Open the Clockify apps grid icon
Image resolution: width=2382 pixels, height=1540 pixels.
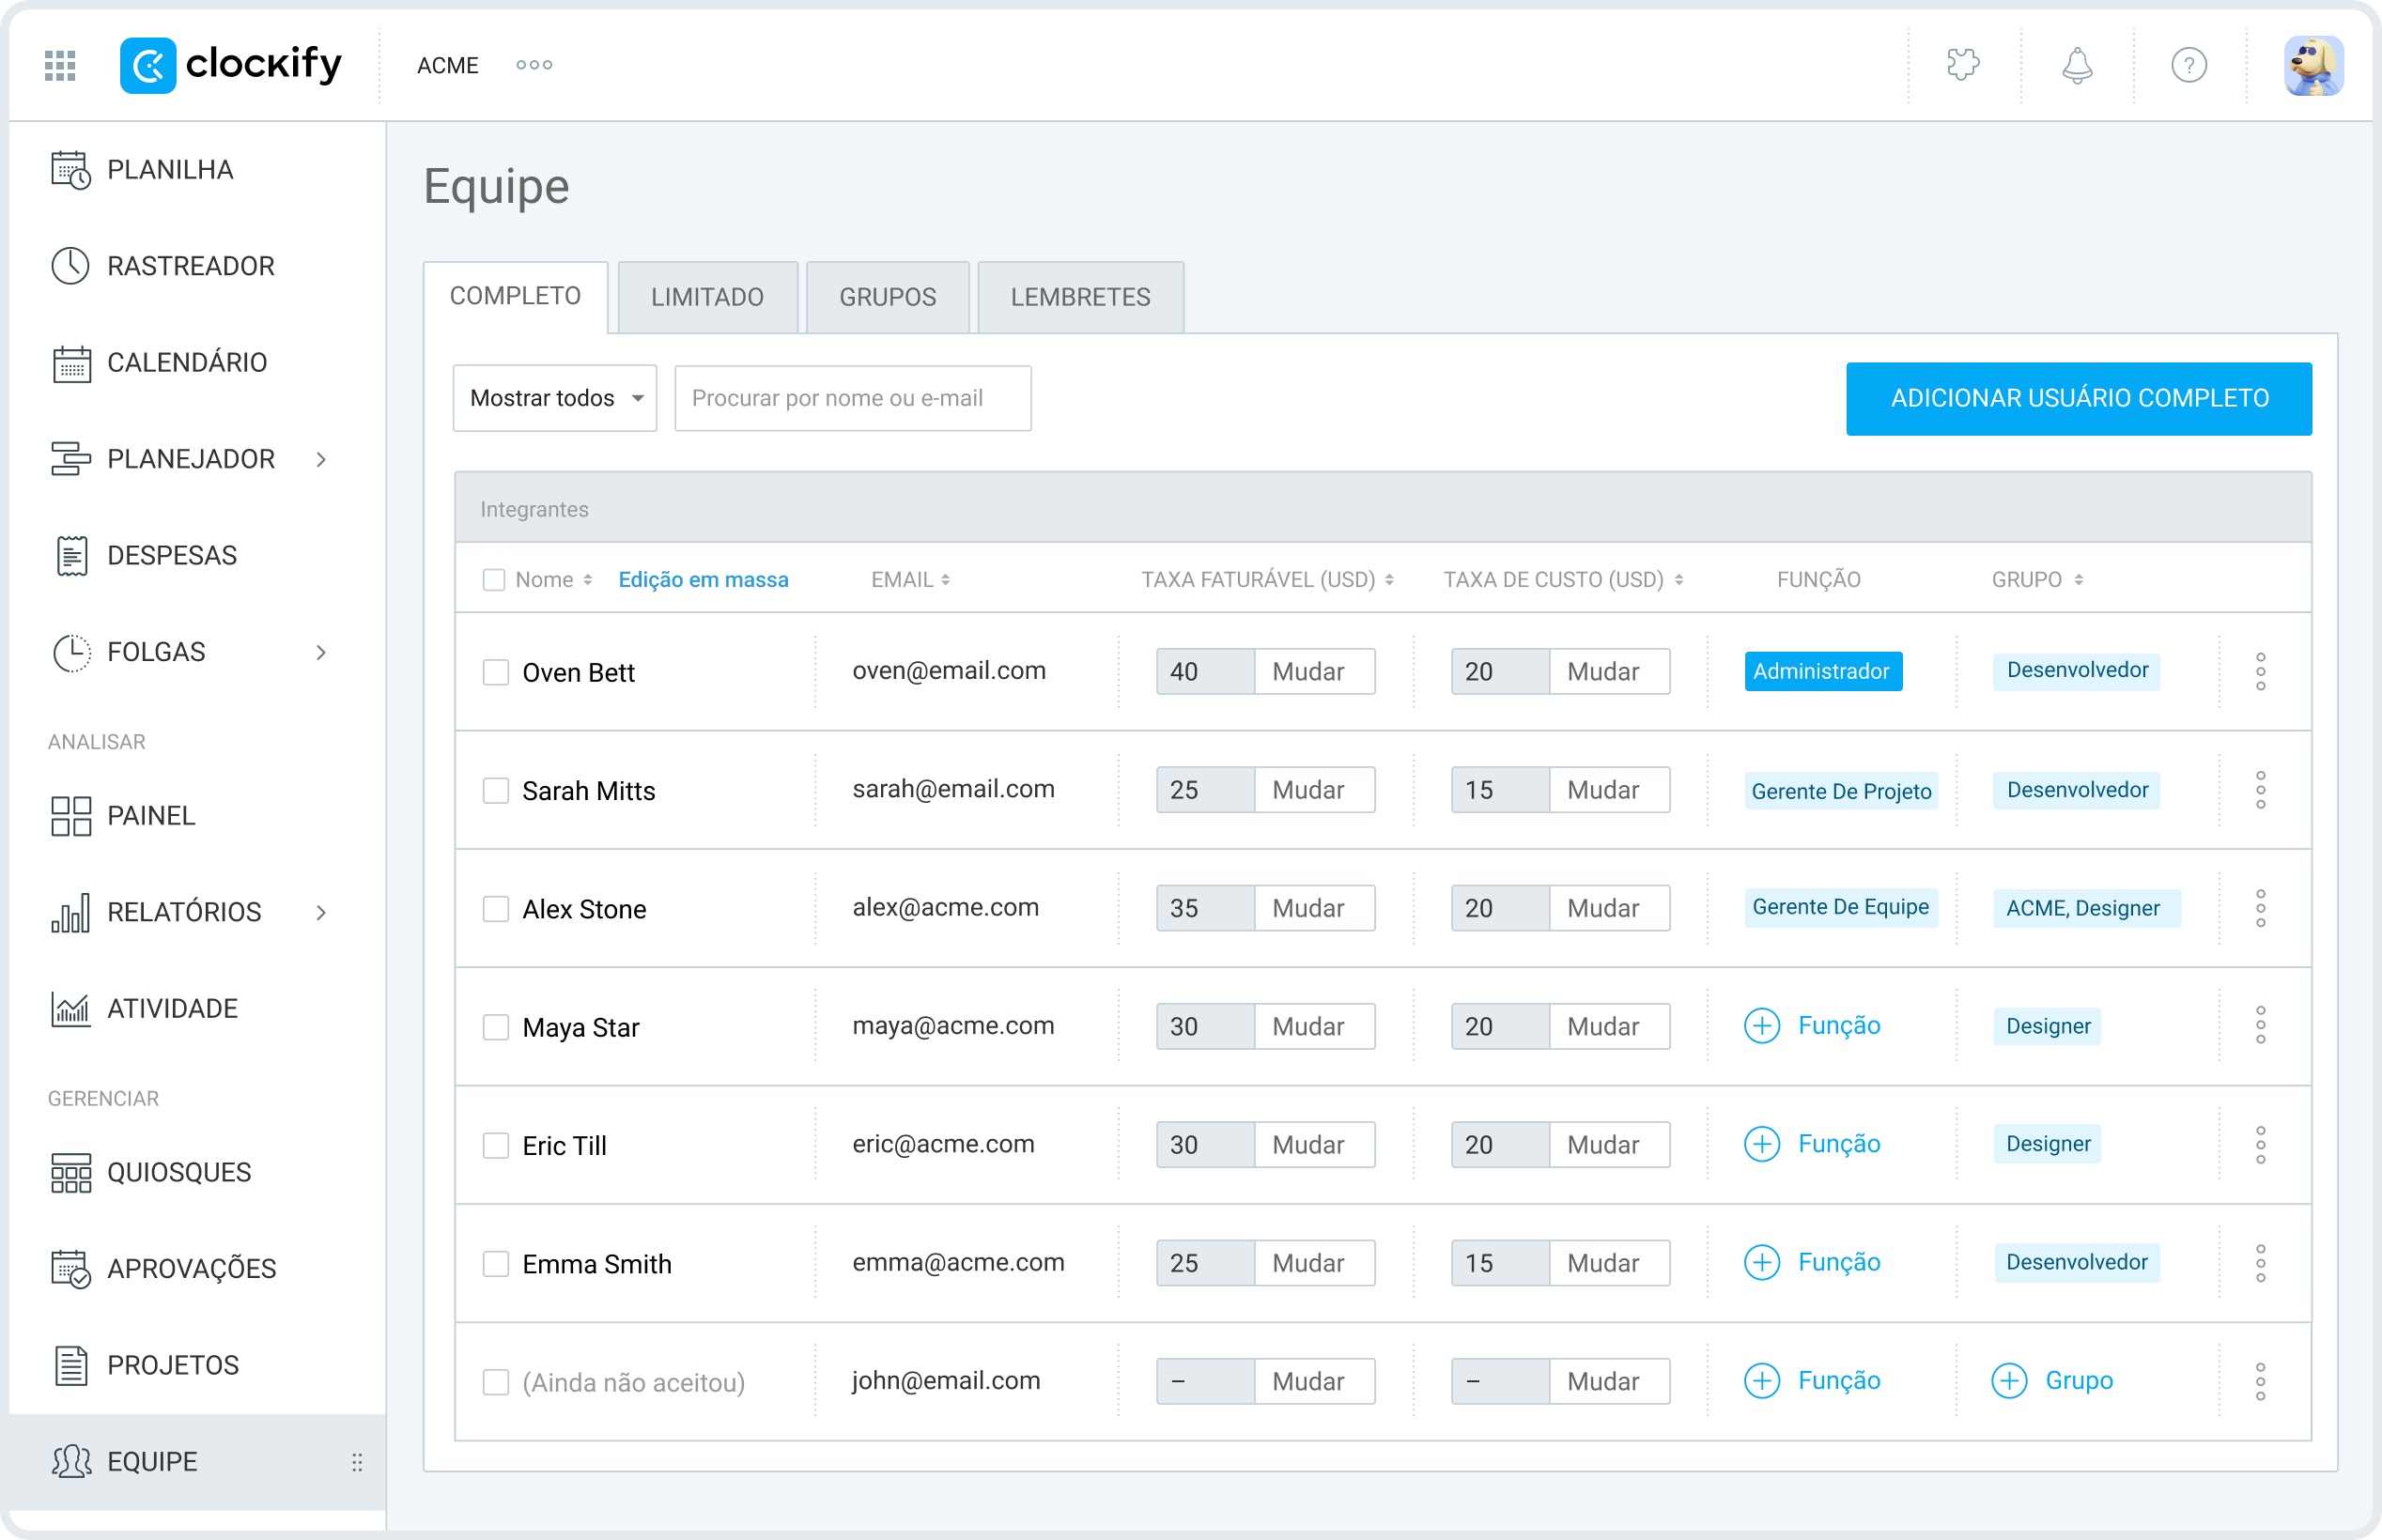(x=59, y=65)
